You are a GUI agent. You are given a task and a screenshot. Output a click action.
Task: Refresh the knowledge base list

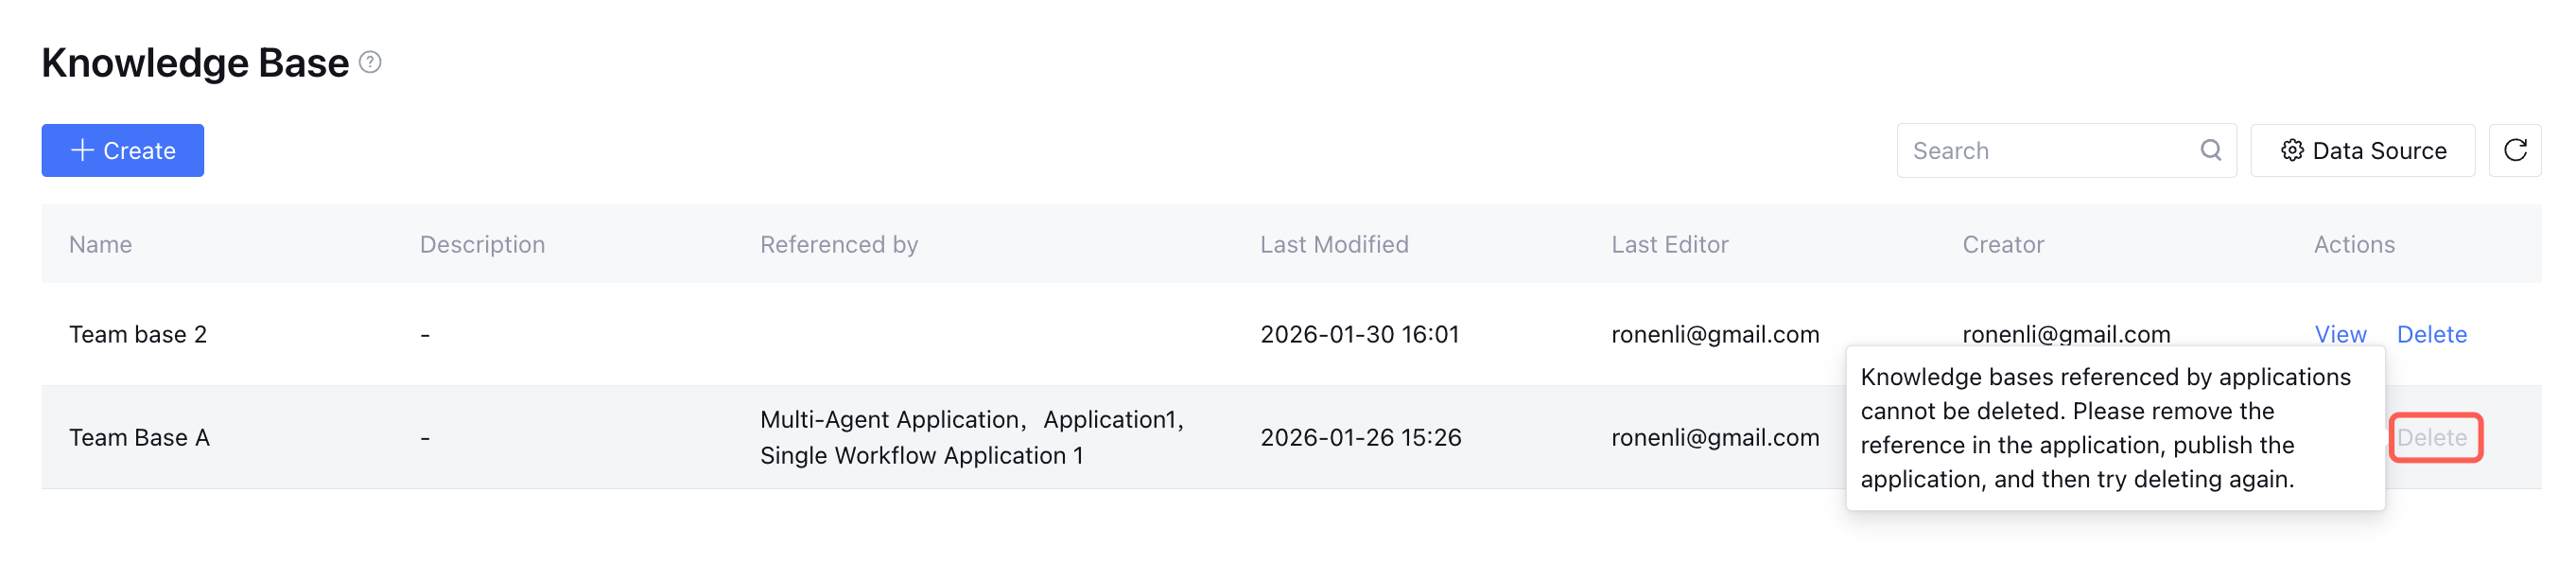pos(2515,151)
